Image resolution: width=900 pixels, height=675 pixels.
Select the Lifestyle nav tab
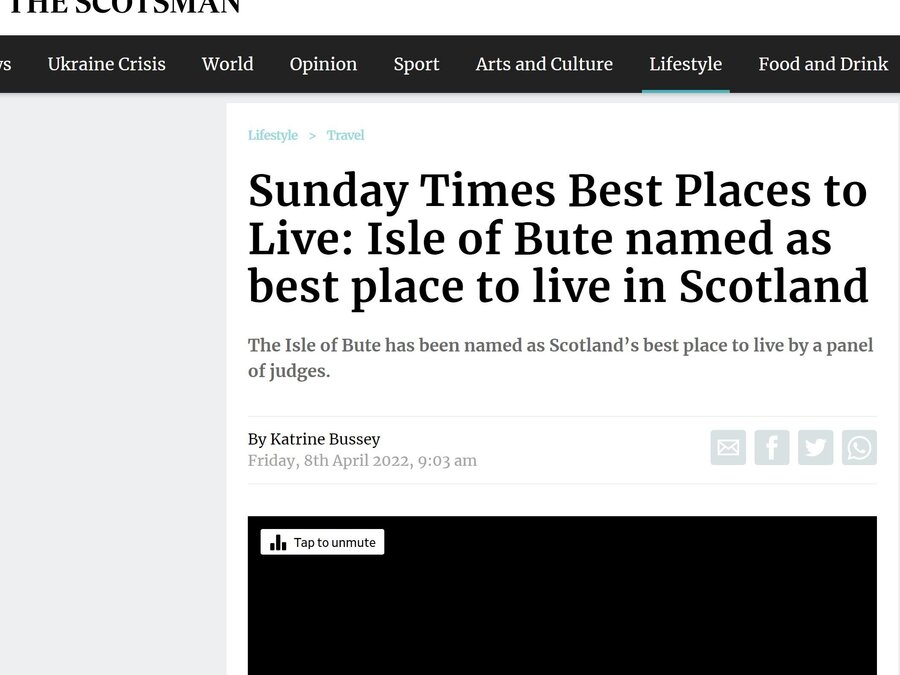(685, 64)
